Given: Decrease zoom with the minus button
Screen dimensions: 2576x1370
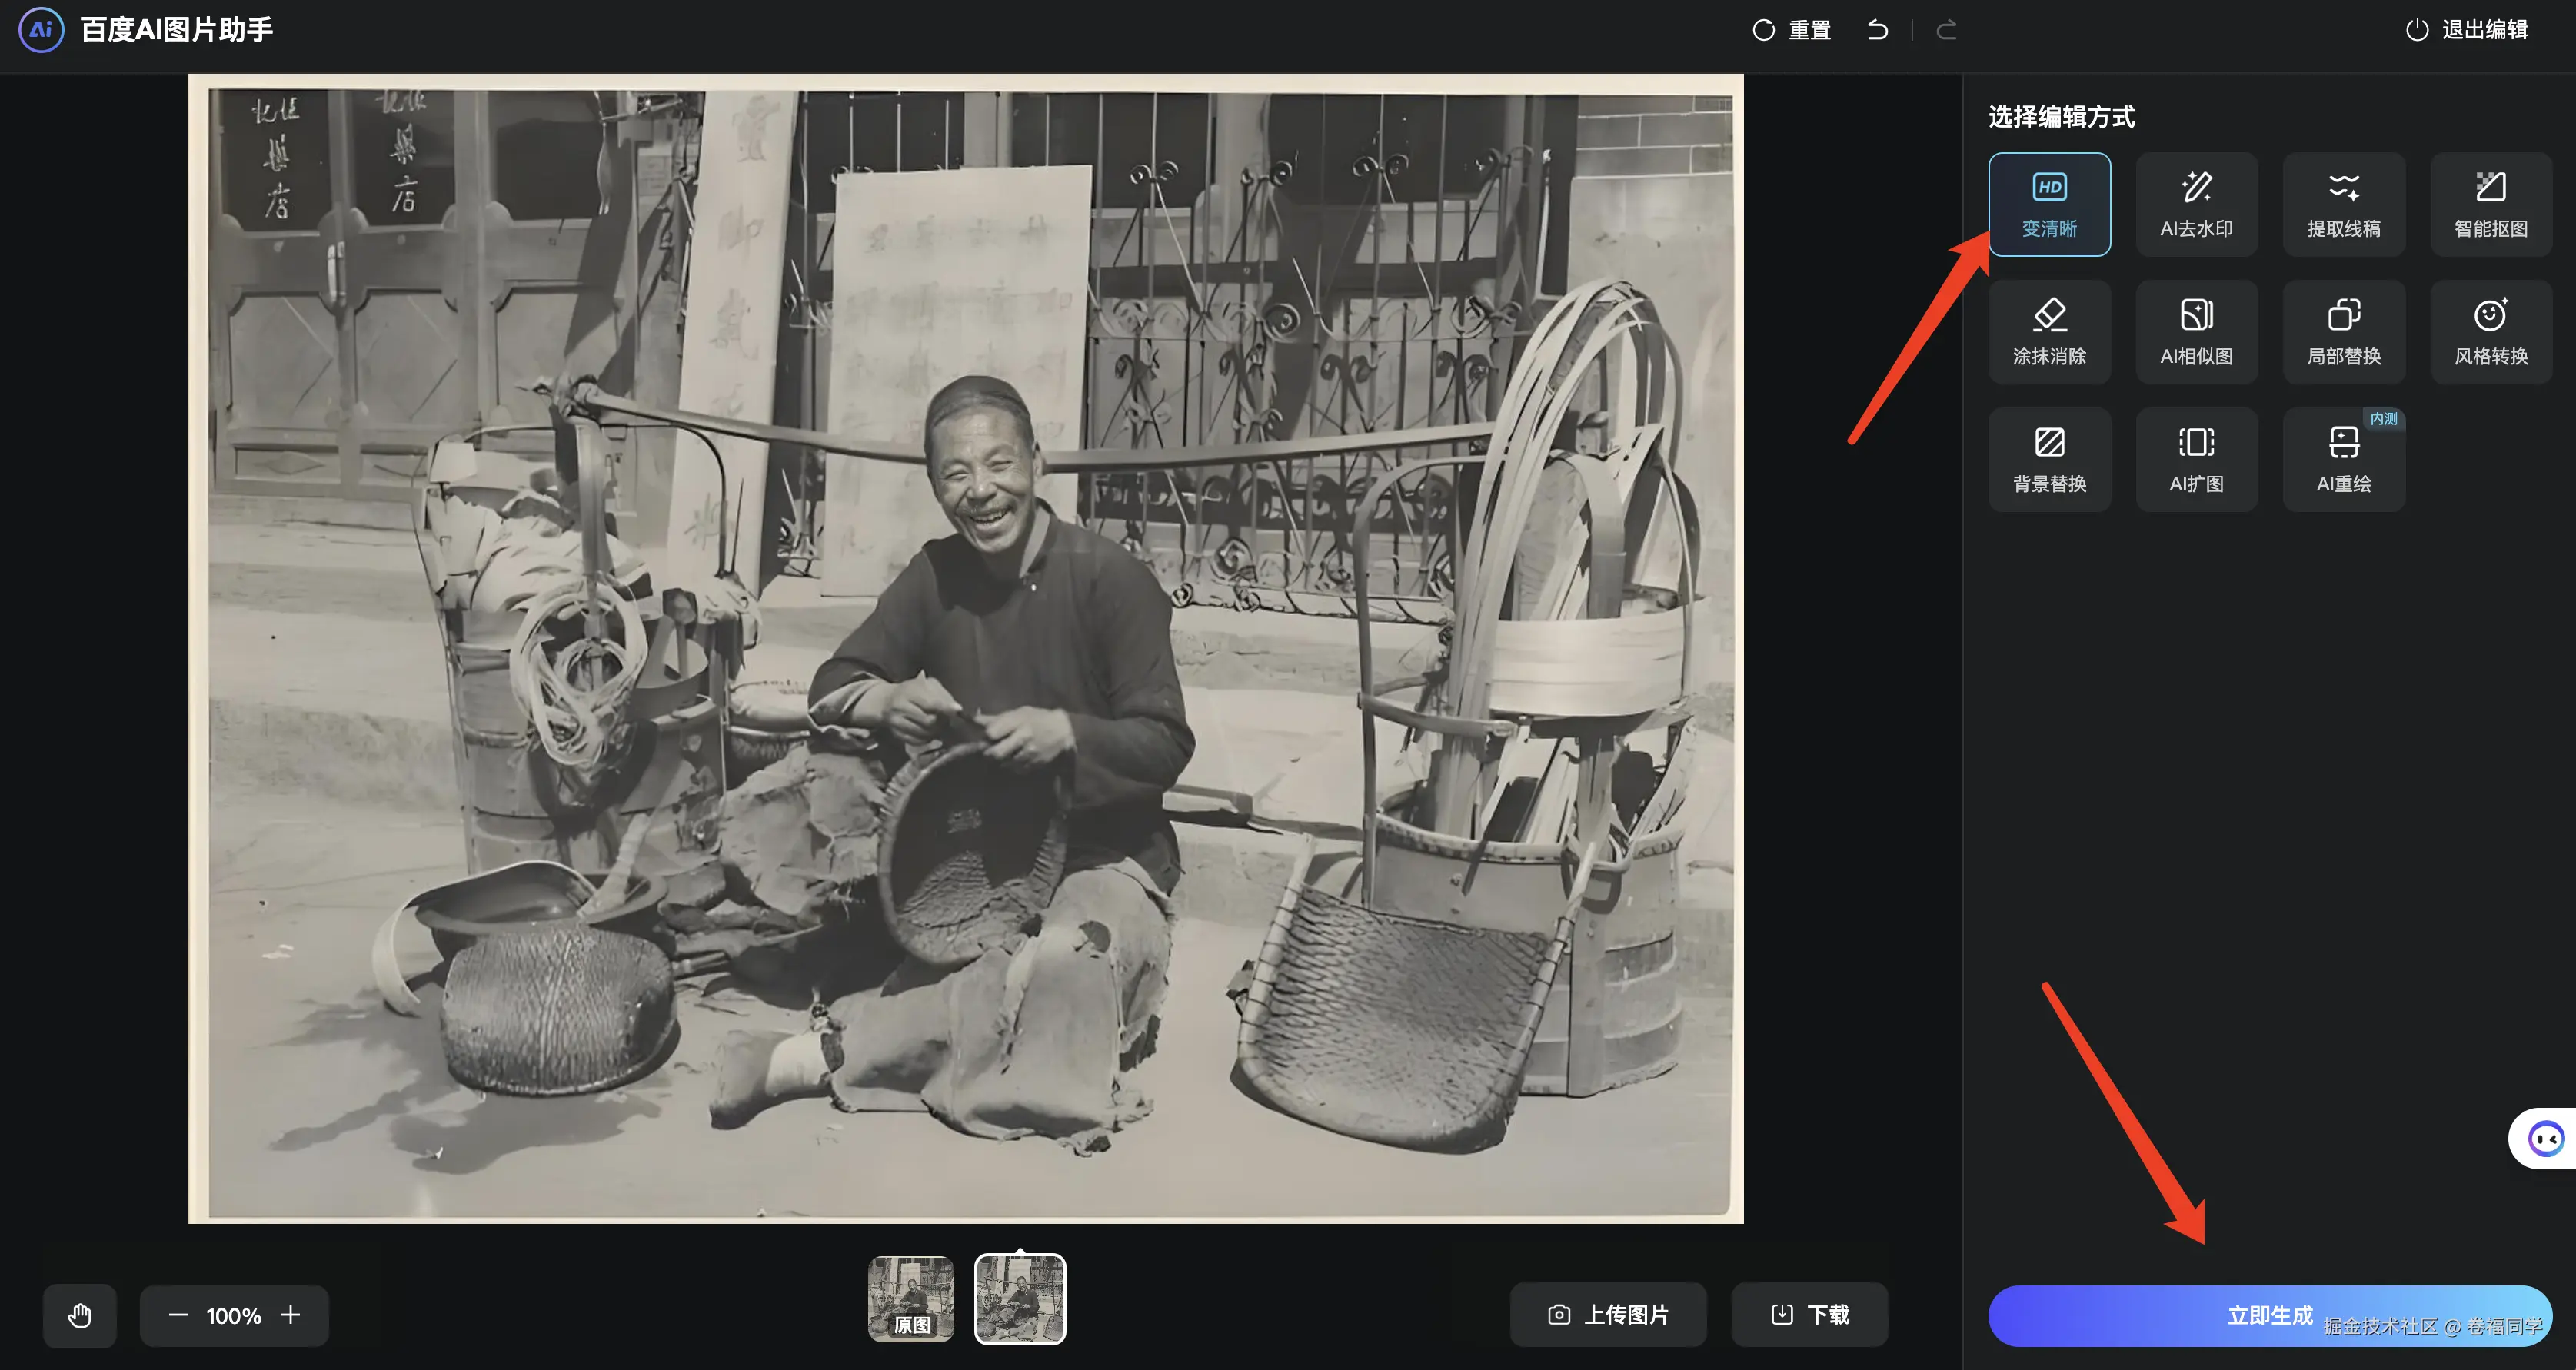Looking at the screenshot, I should coord(178,1315).
